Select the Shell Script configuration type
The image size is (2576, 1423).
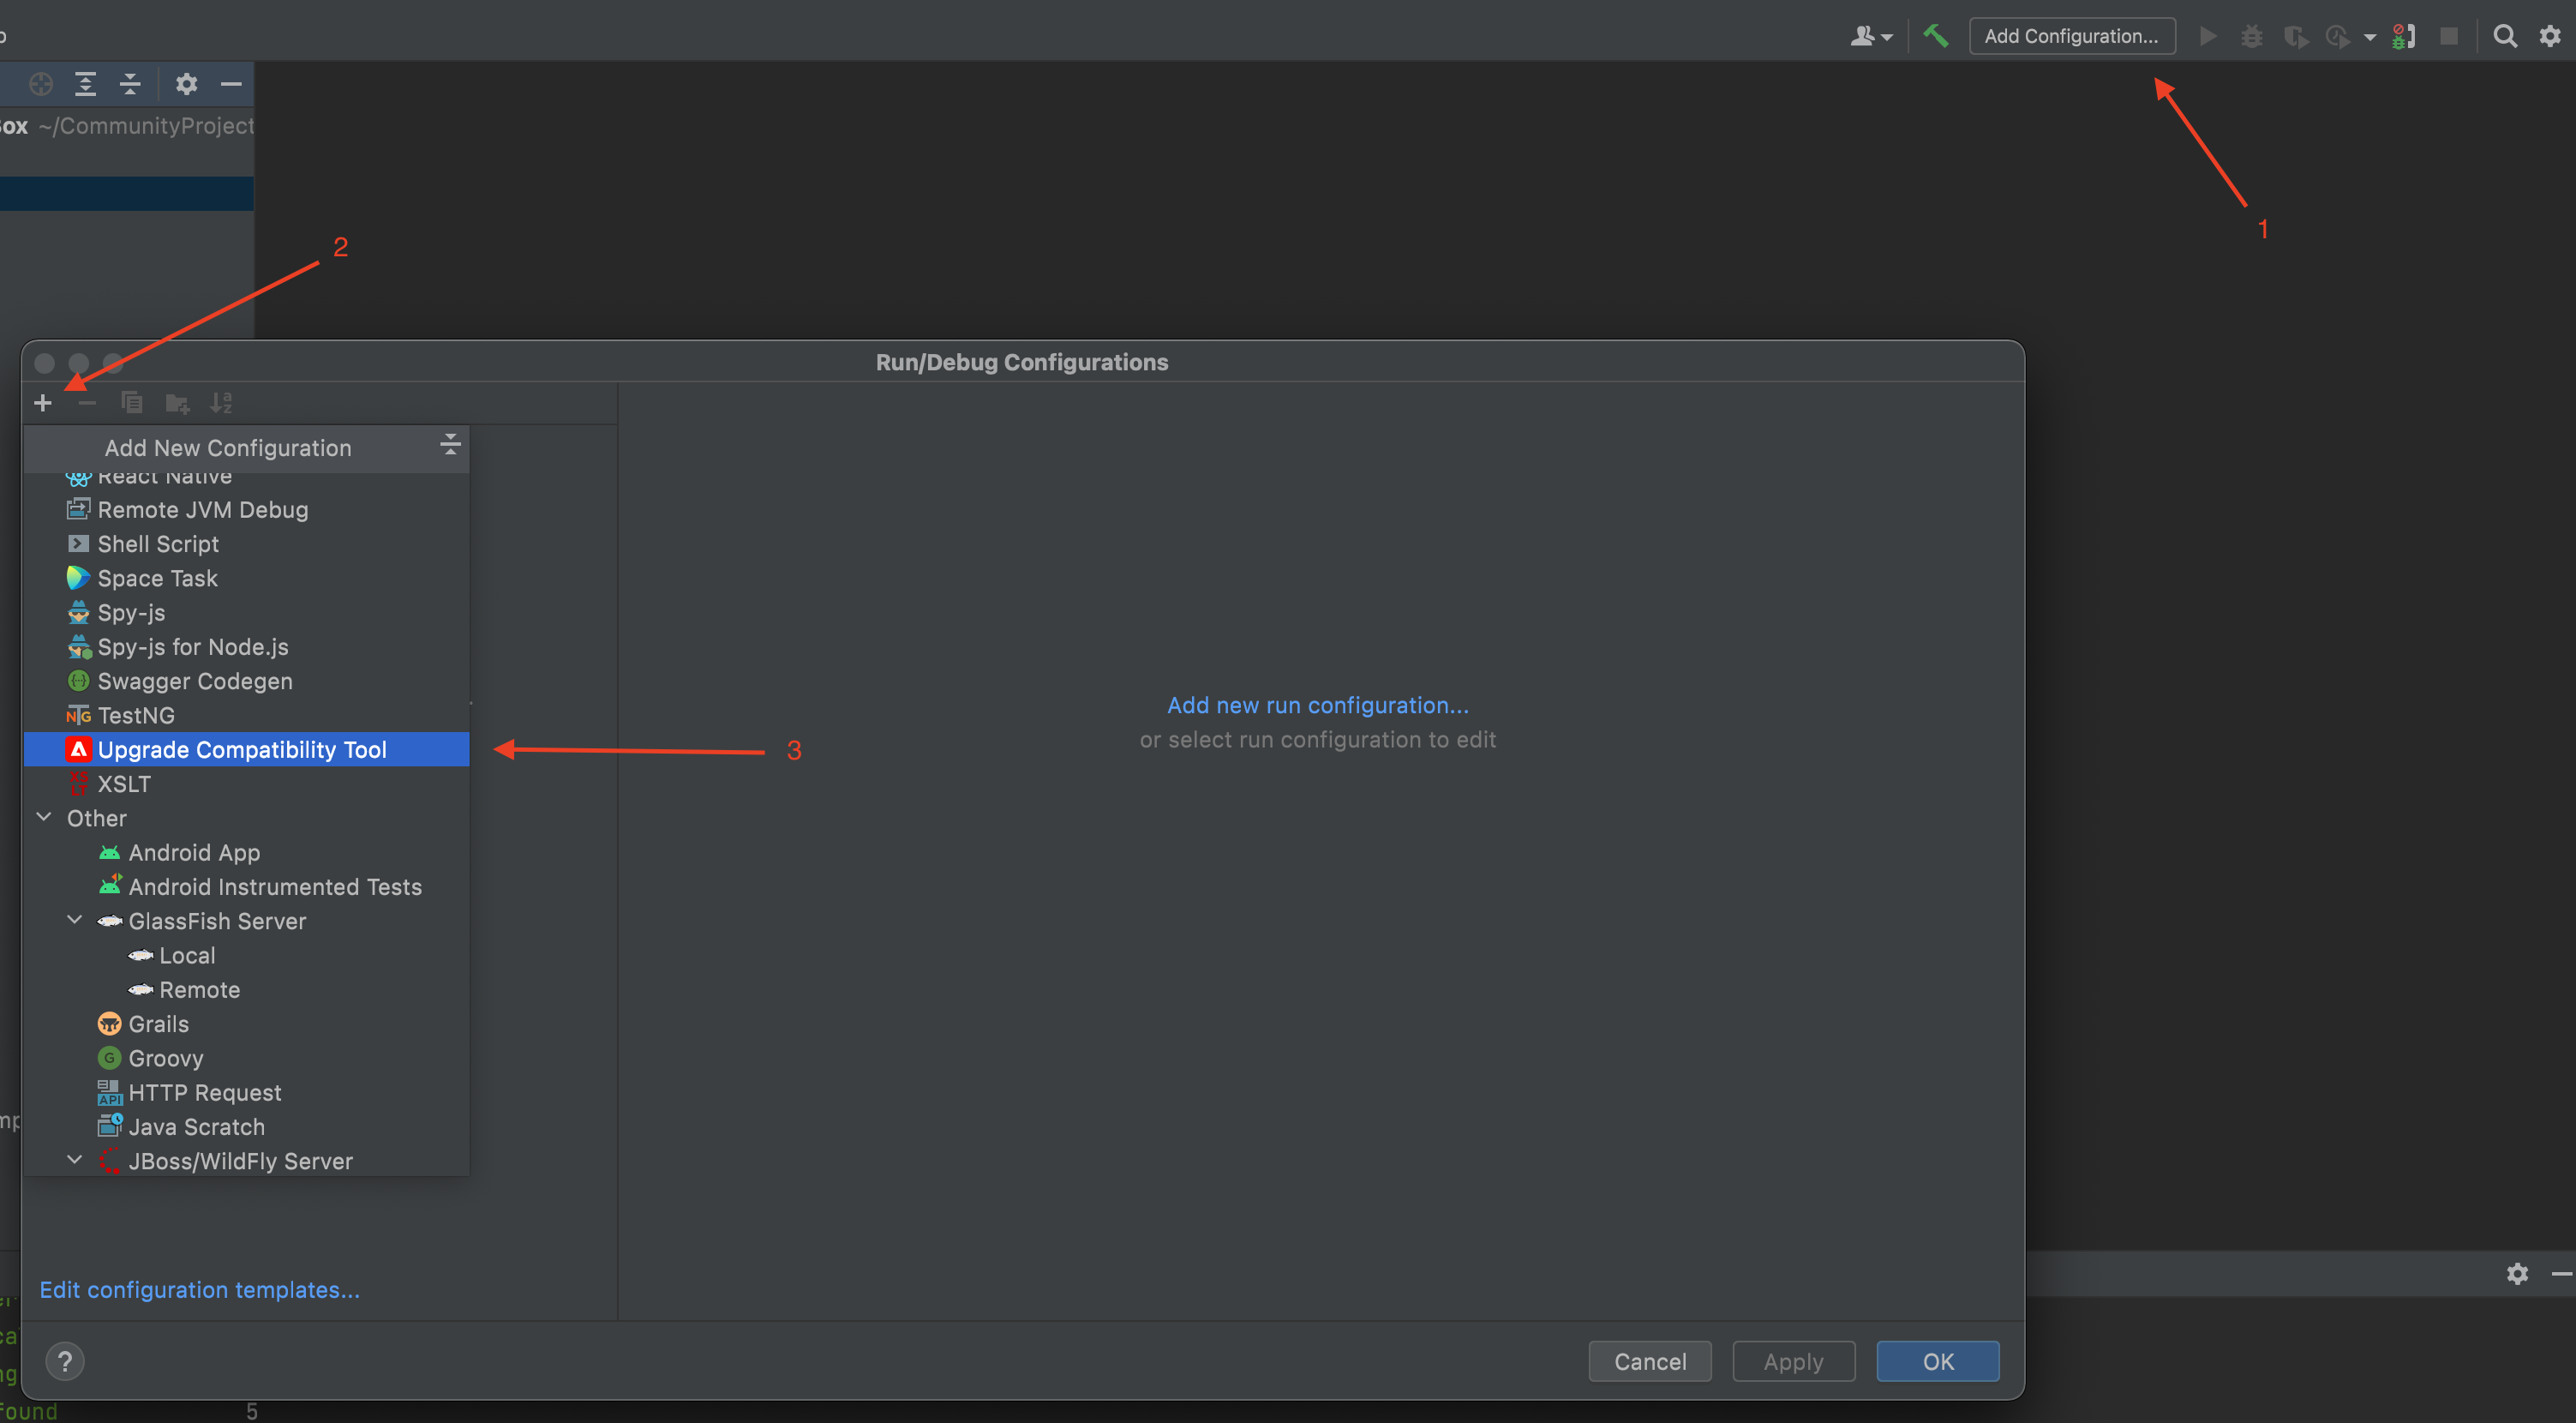click(158, 544)
